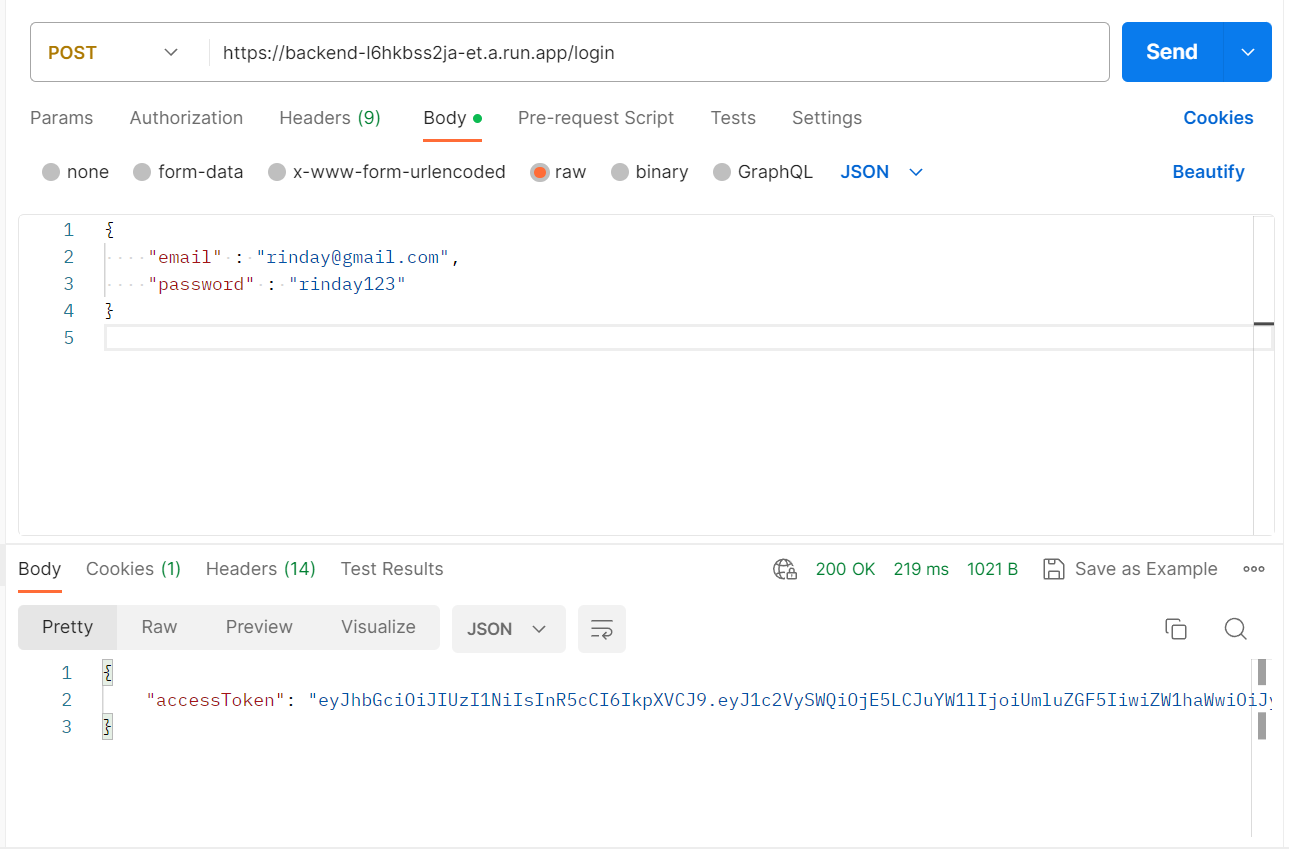Open the response format dropdown
The height and width of the screenshot is (856, 1289).
coord(508,629)
